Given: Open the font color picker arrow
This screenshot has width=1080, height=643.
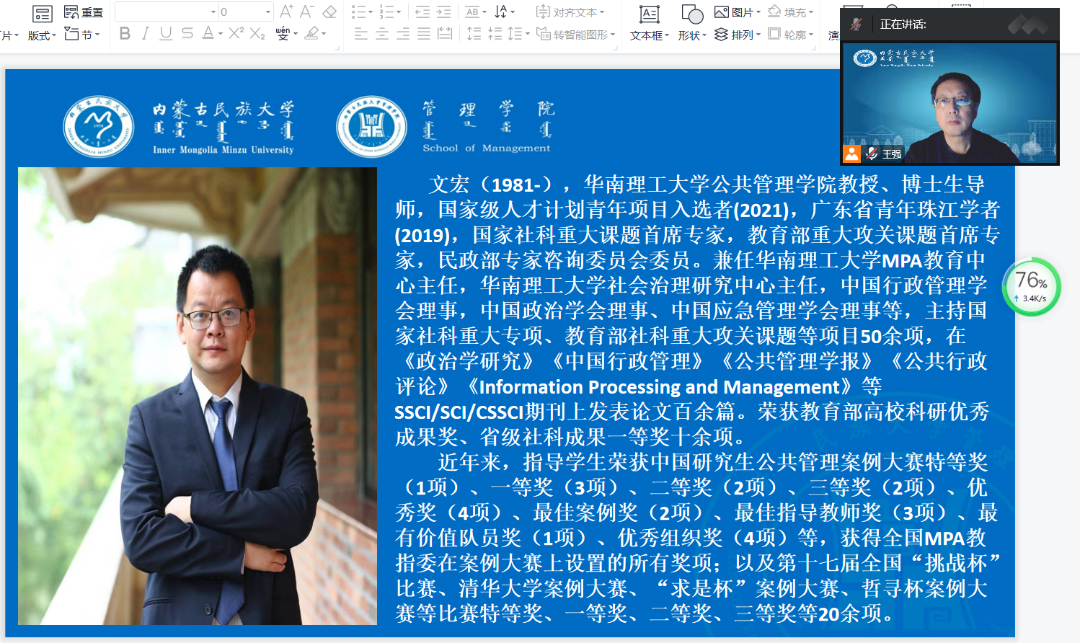Looking at the screenshot, I should click(x=220, y=34).
